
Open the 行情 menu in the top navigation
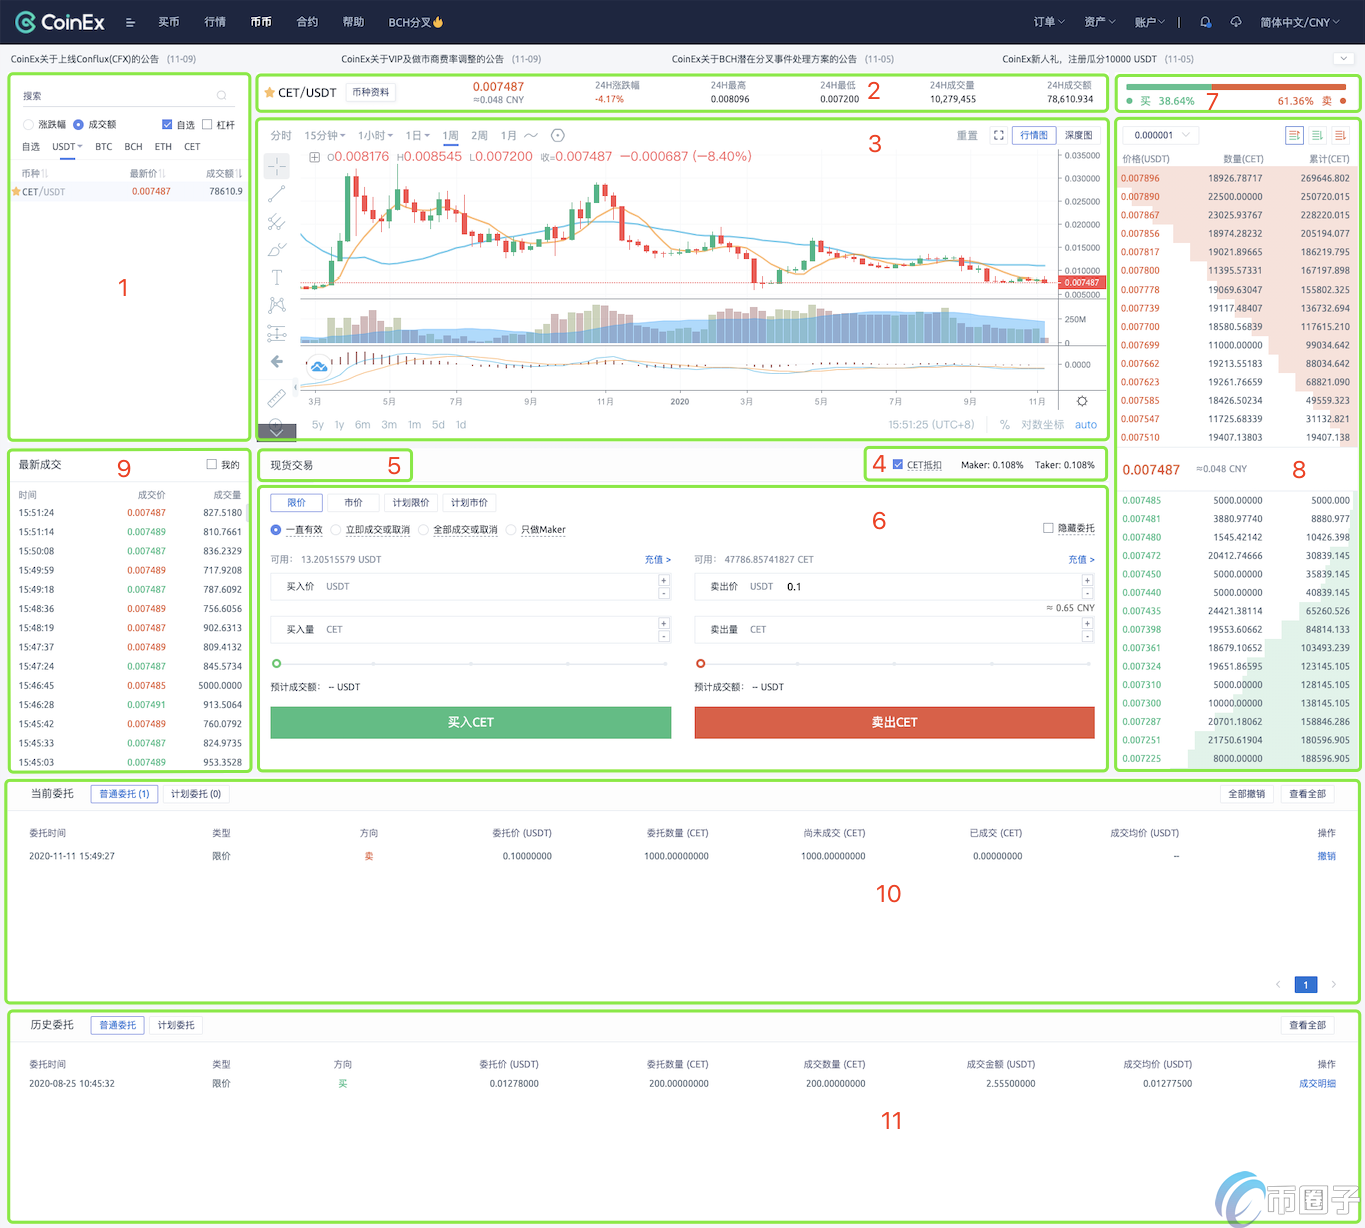coord(215,22)
